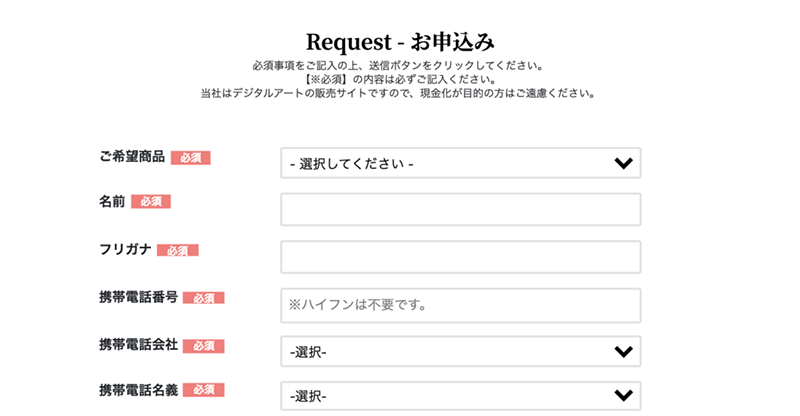Click the Request - お申込み heading
Viewport: 800px width, 416px height.
[x=400, y=42]
